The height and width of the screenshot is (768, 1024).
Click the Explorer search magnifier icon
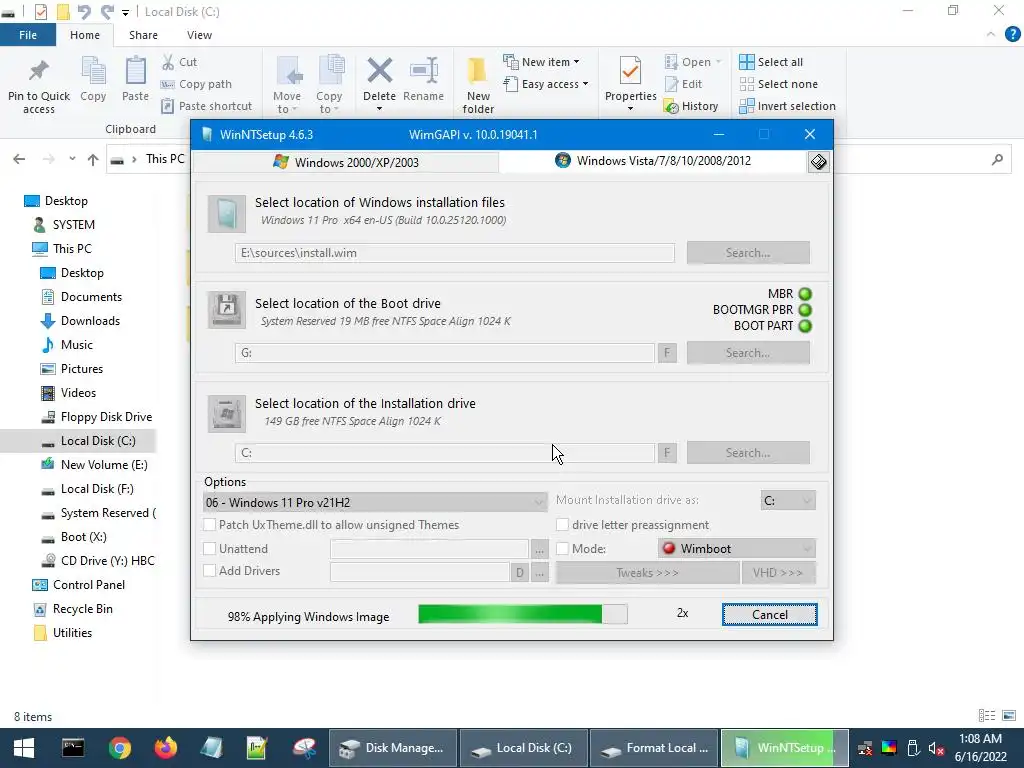coord(997,159)
